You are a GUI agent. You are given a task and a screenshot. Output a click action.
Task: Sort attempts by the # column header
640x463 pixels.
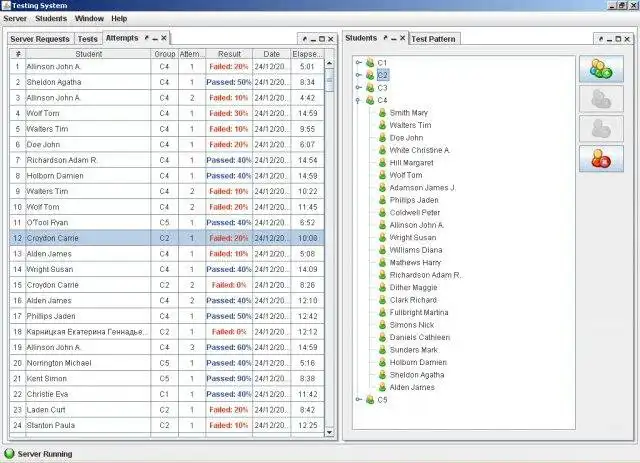point(18,54)
